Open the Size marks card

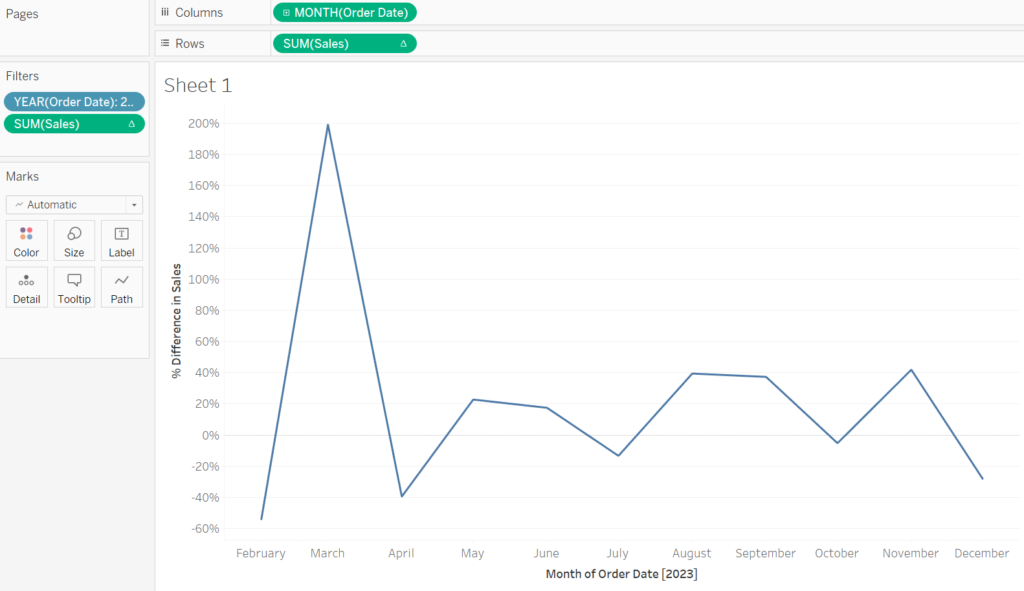tap(74, 241)
